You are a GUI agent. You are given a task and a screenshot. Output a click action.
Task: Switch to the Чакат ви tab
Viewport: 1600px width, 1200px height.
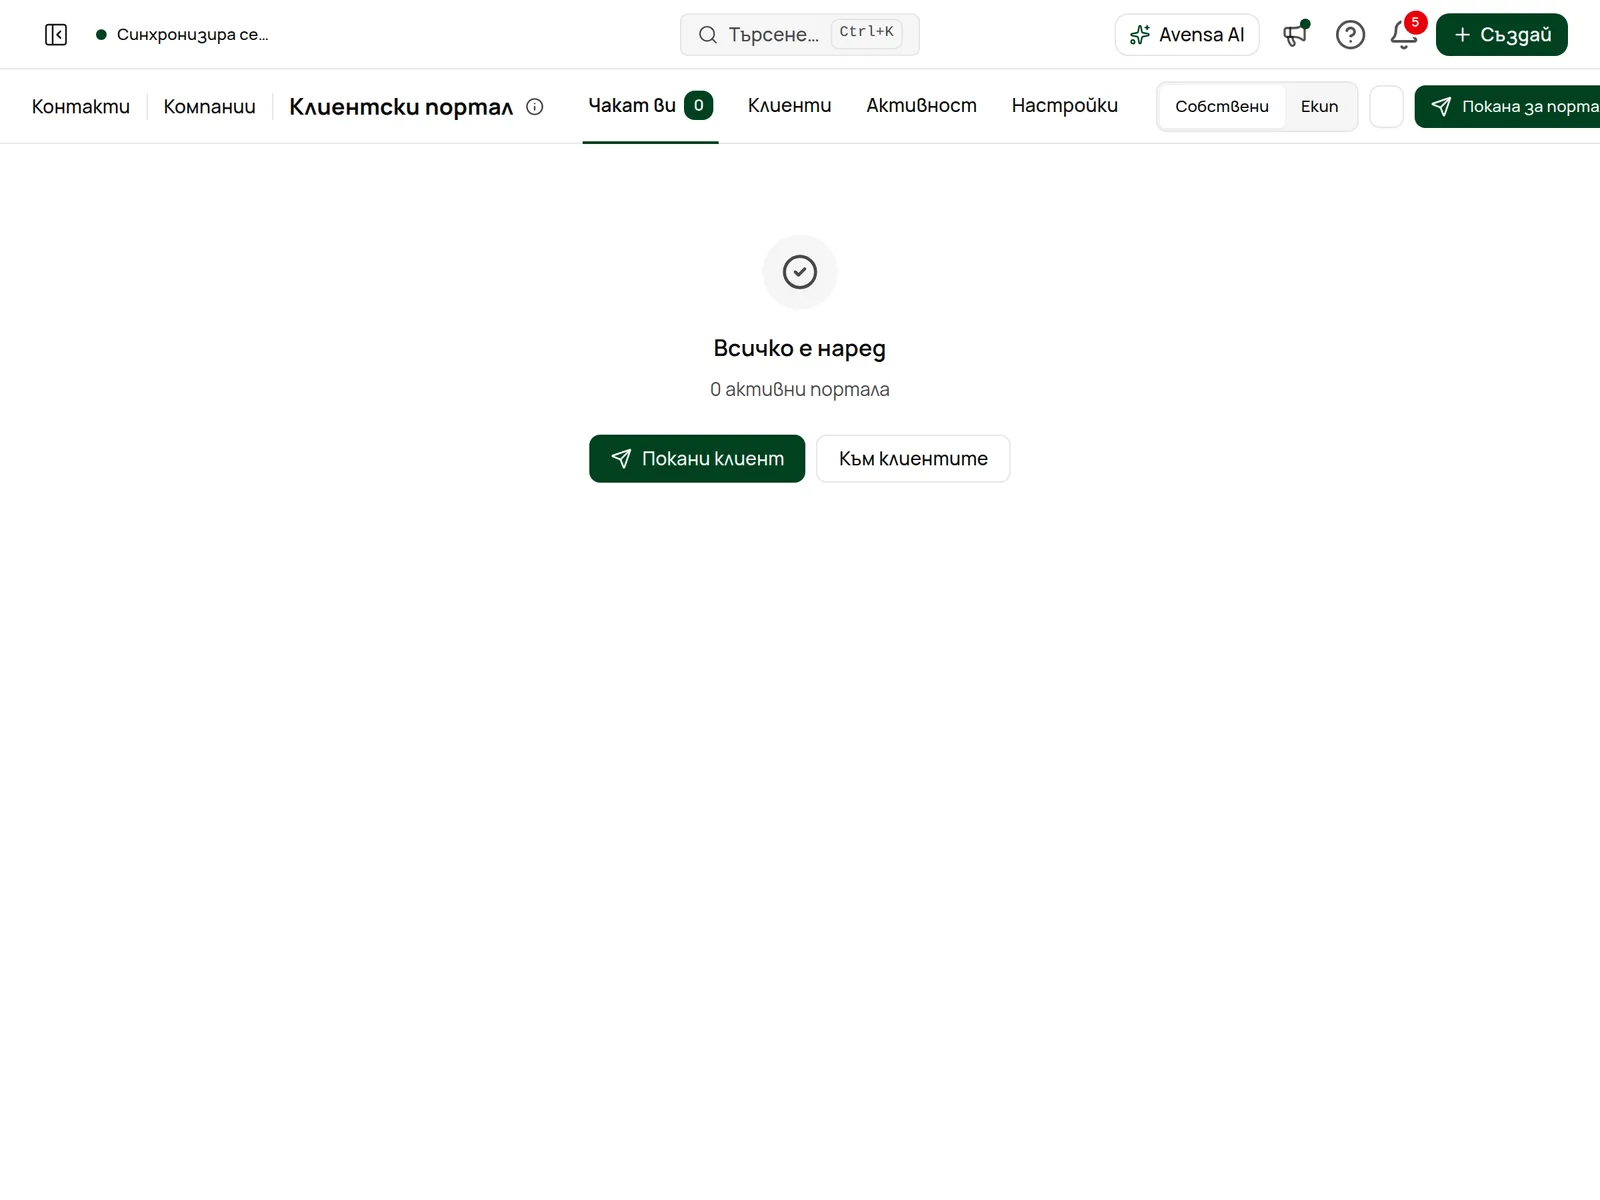[650, 106]
